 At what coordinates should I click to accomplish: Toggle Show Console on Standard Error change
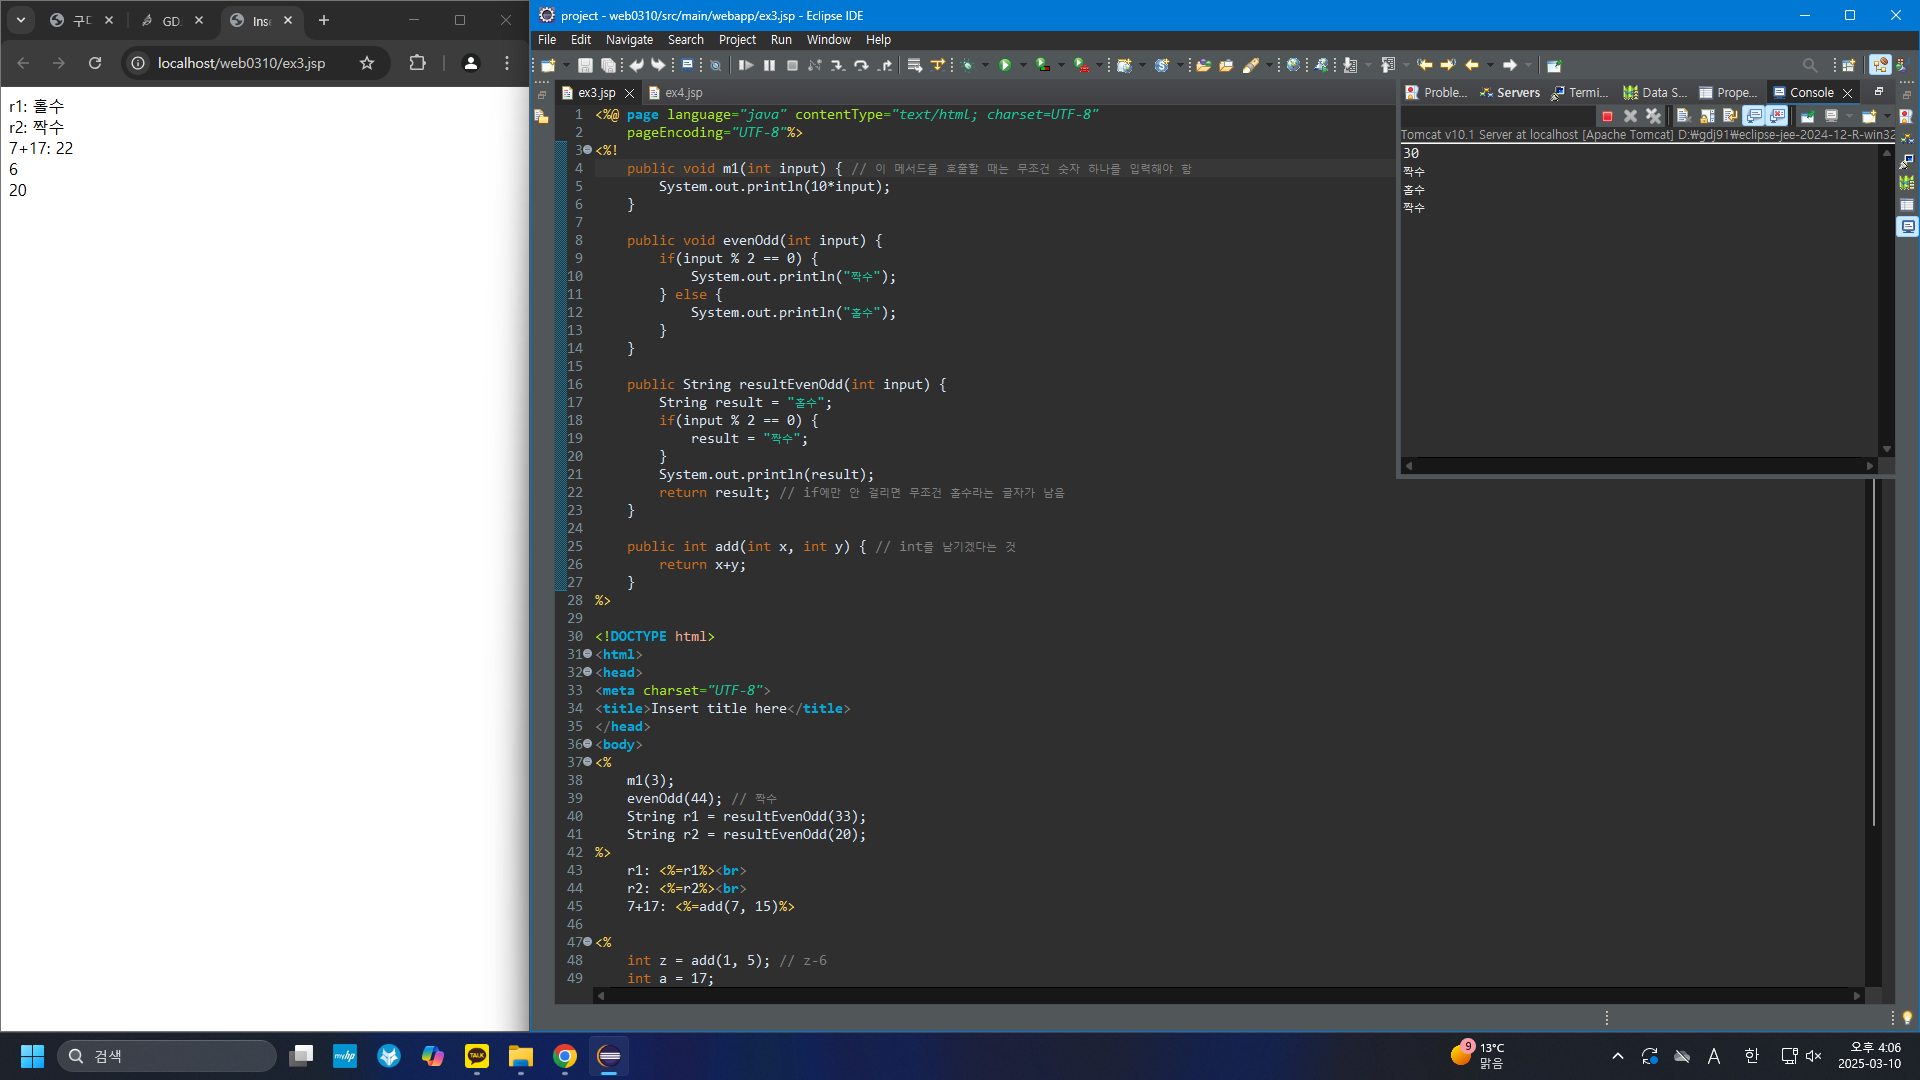point(1777,116)
